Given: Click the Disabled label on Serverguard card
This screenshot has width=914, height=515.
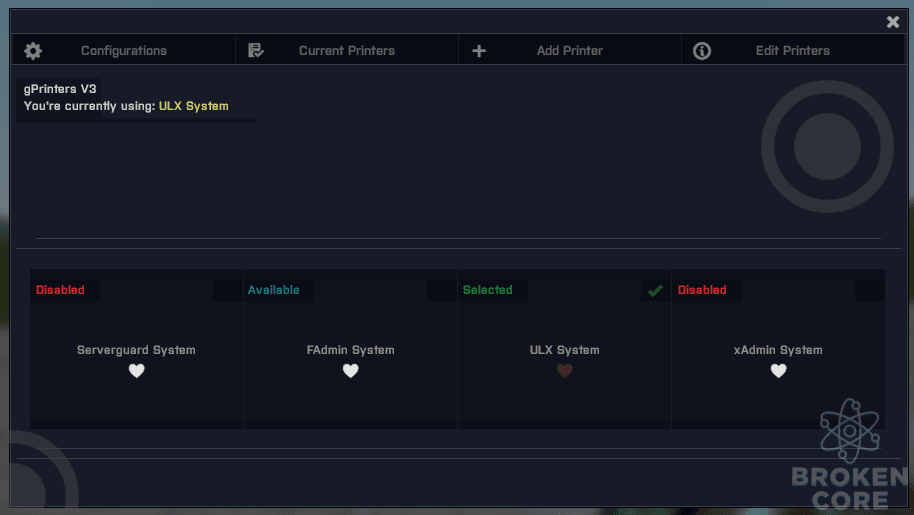Looking at the screenshot, I should tap(60, 290).
